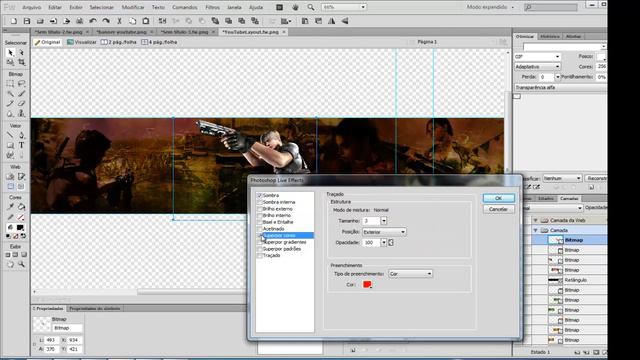Open the Filtros menu
Image resolution: width=640 pixels, height=360 pixels.
[x=212, y=7]
